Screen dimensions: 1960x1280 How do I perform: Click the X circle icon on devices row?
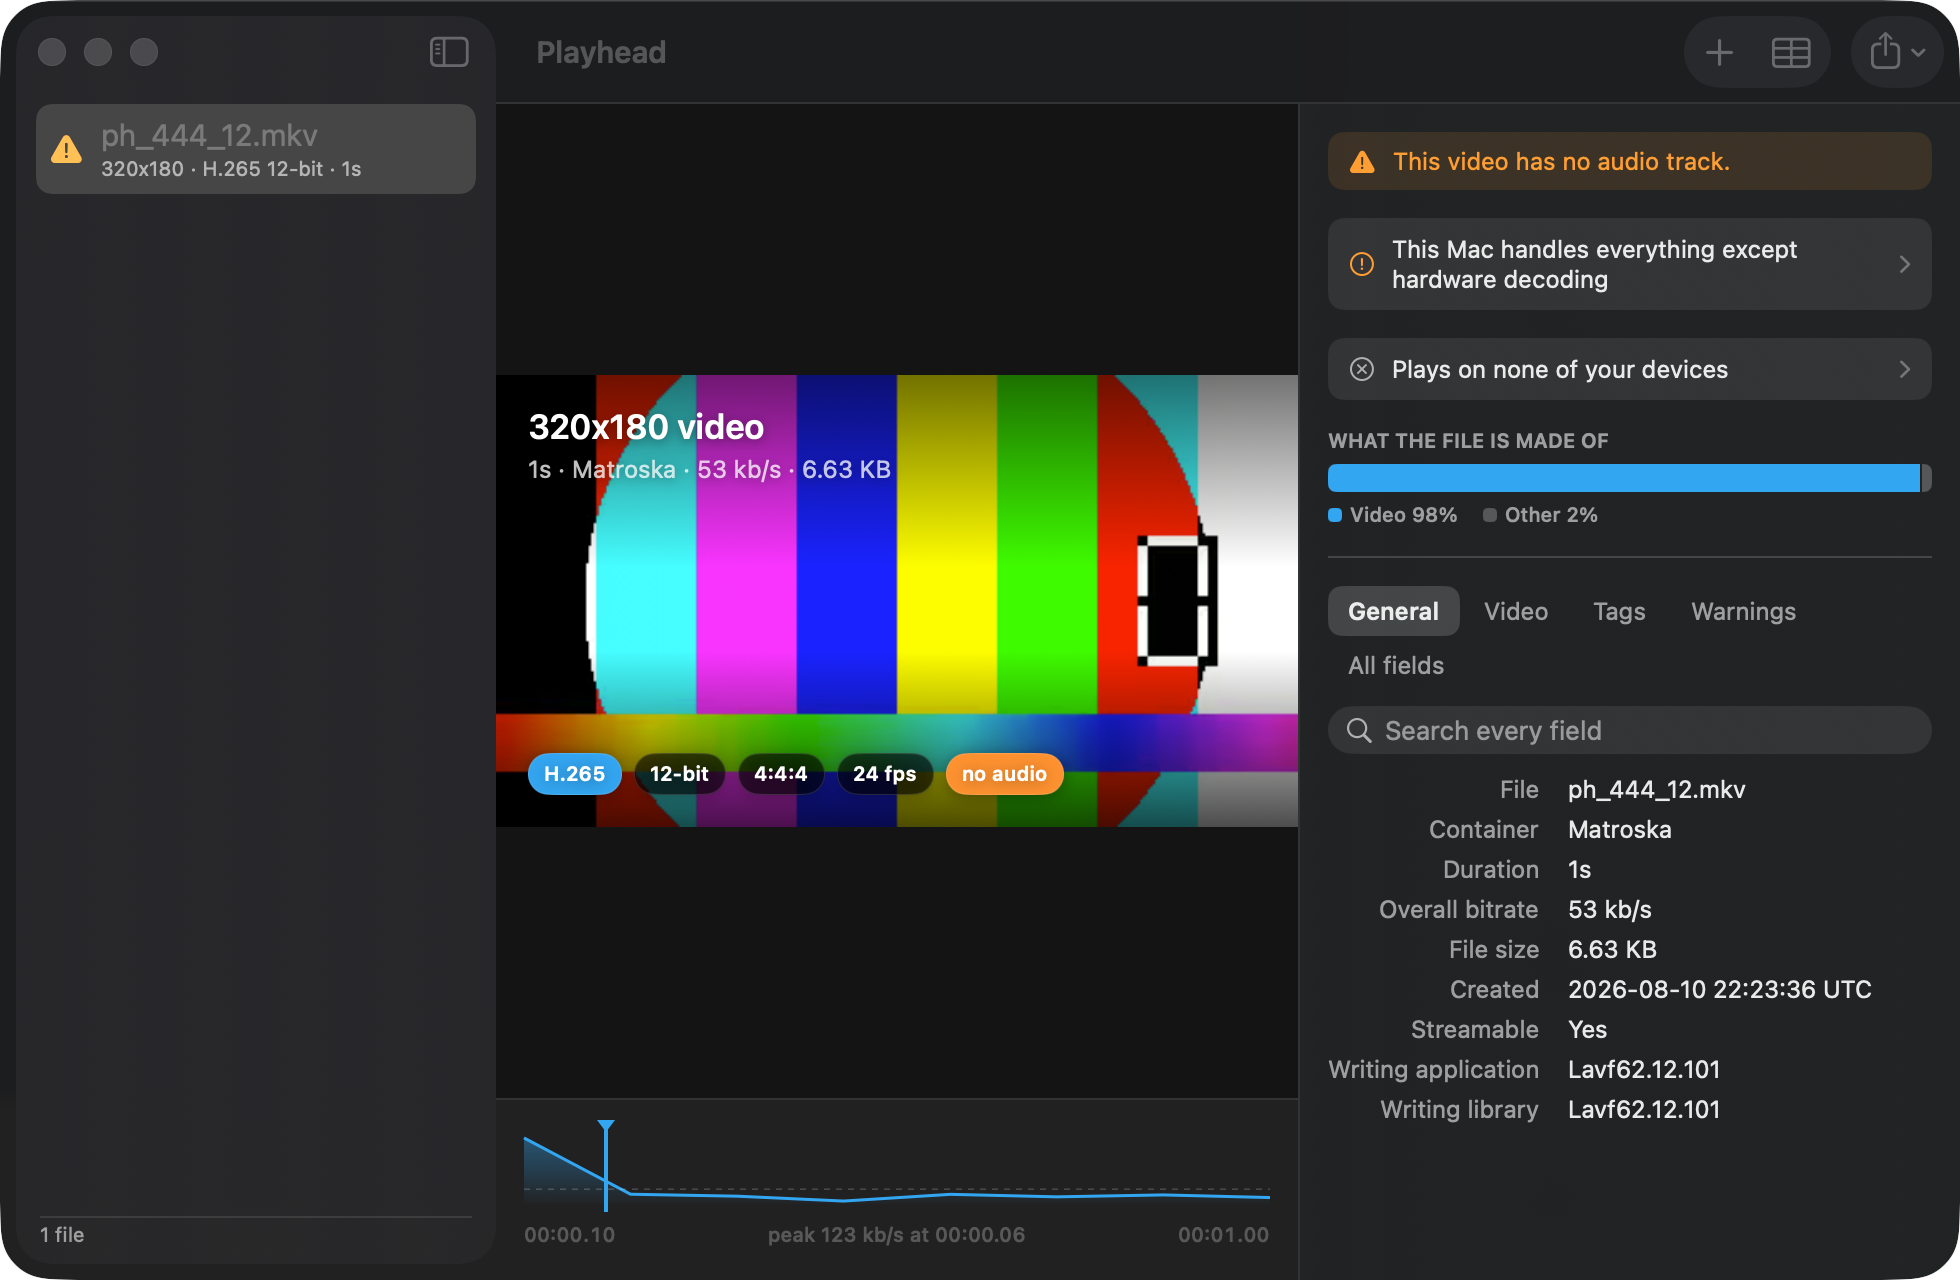pyautogui.click(x=1362, y=369)
